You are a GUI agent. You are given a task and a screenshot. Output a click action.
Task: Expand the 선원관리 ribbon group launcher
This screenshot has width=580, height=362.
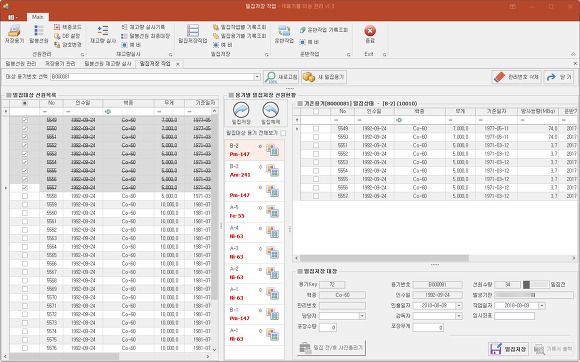(82, 54)
